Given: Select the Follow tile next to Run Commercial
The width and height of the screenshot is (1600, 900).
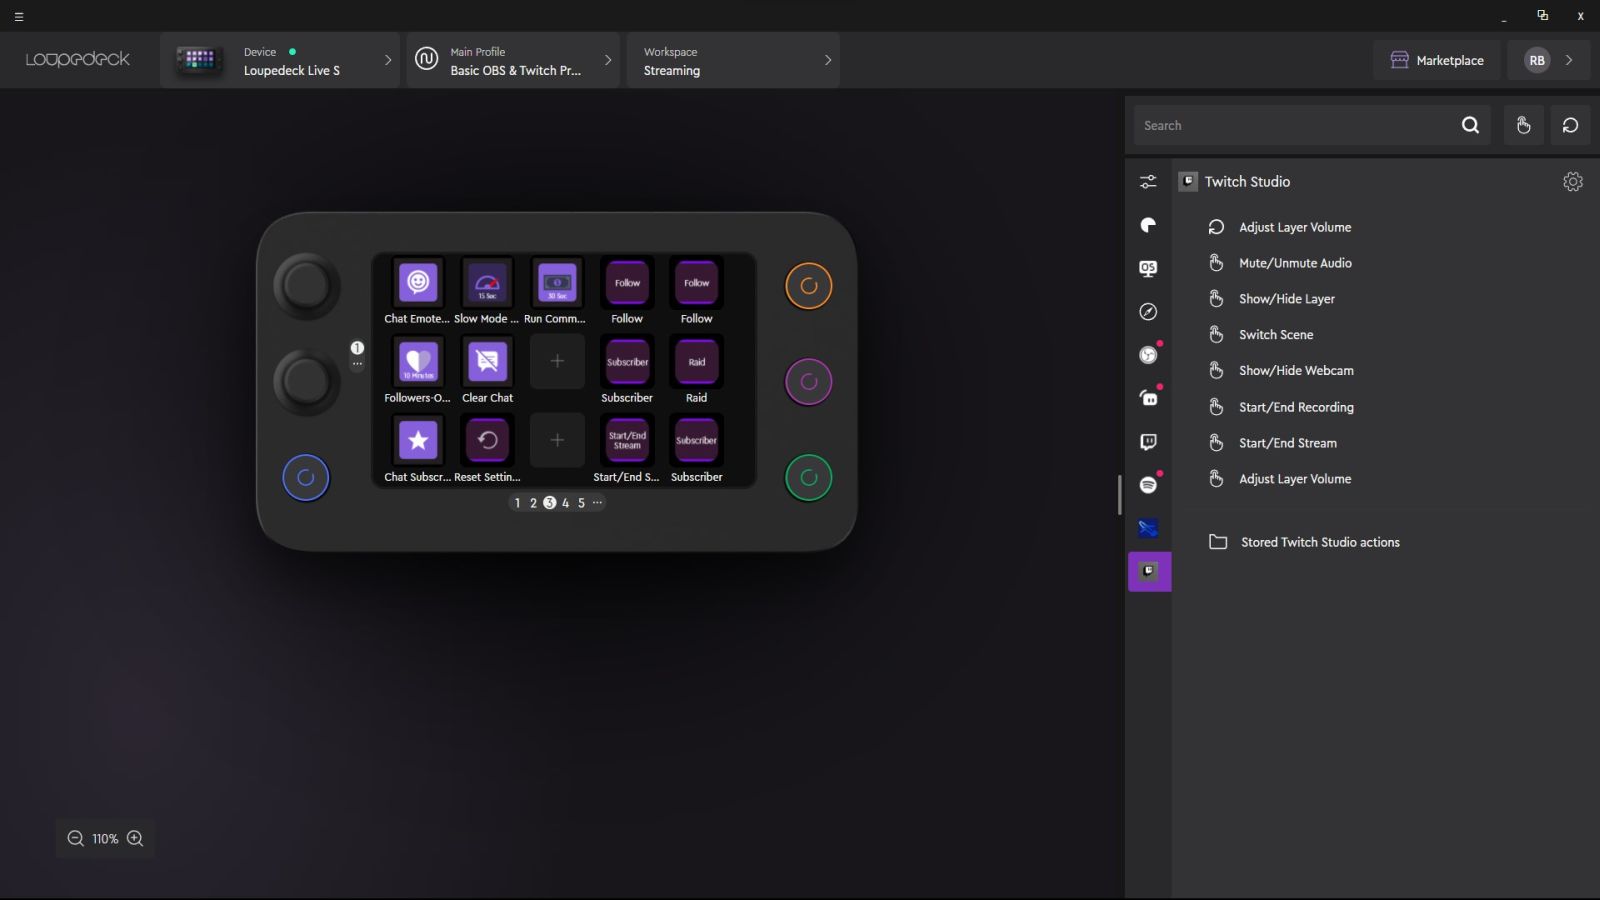Looking at the screenshot, I should 627,283.
